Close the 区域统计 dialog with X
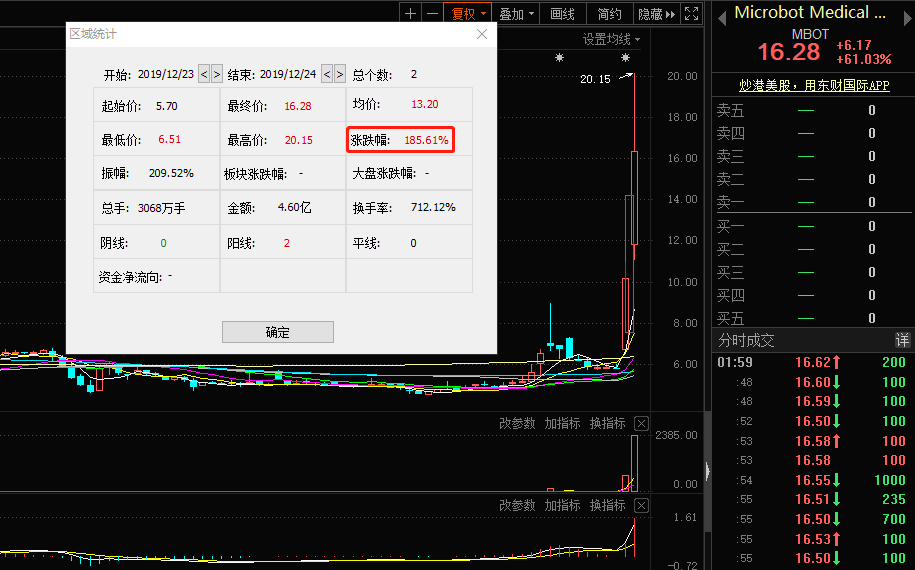Viewport: 915px width, 570px height. pyautogui.click(x=482, y=34)
